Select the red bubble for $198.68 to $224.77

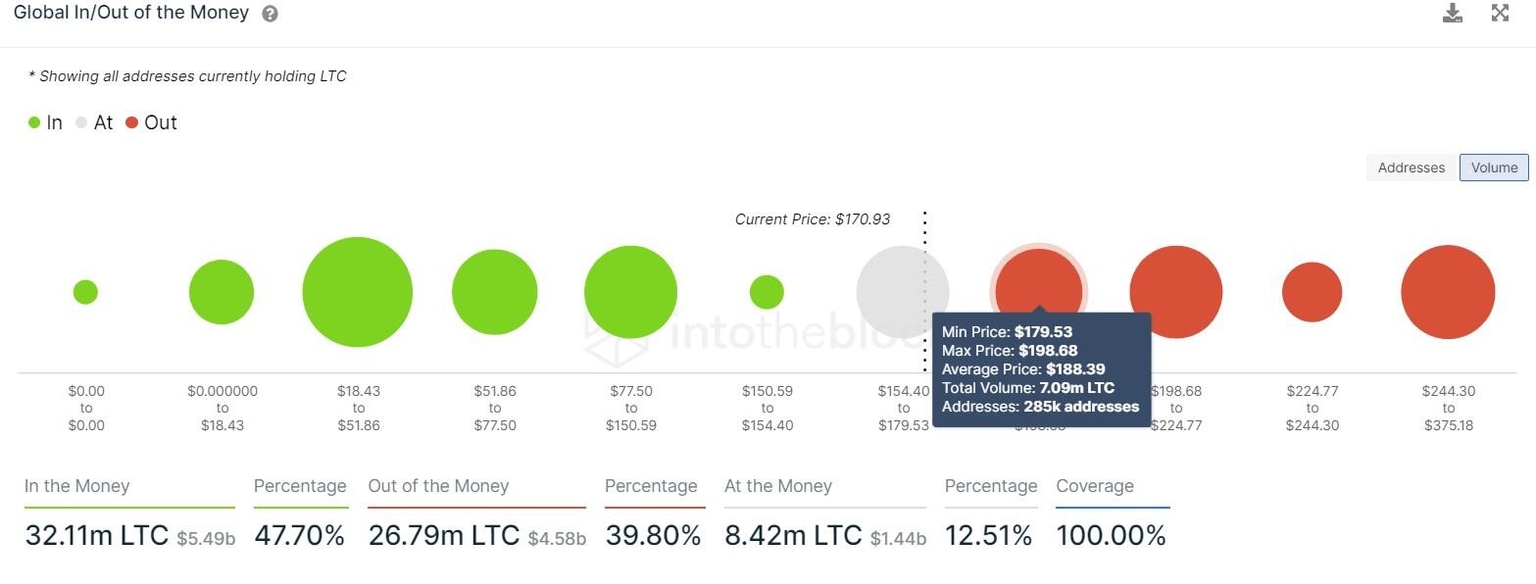pos(1175,291)
